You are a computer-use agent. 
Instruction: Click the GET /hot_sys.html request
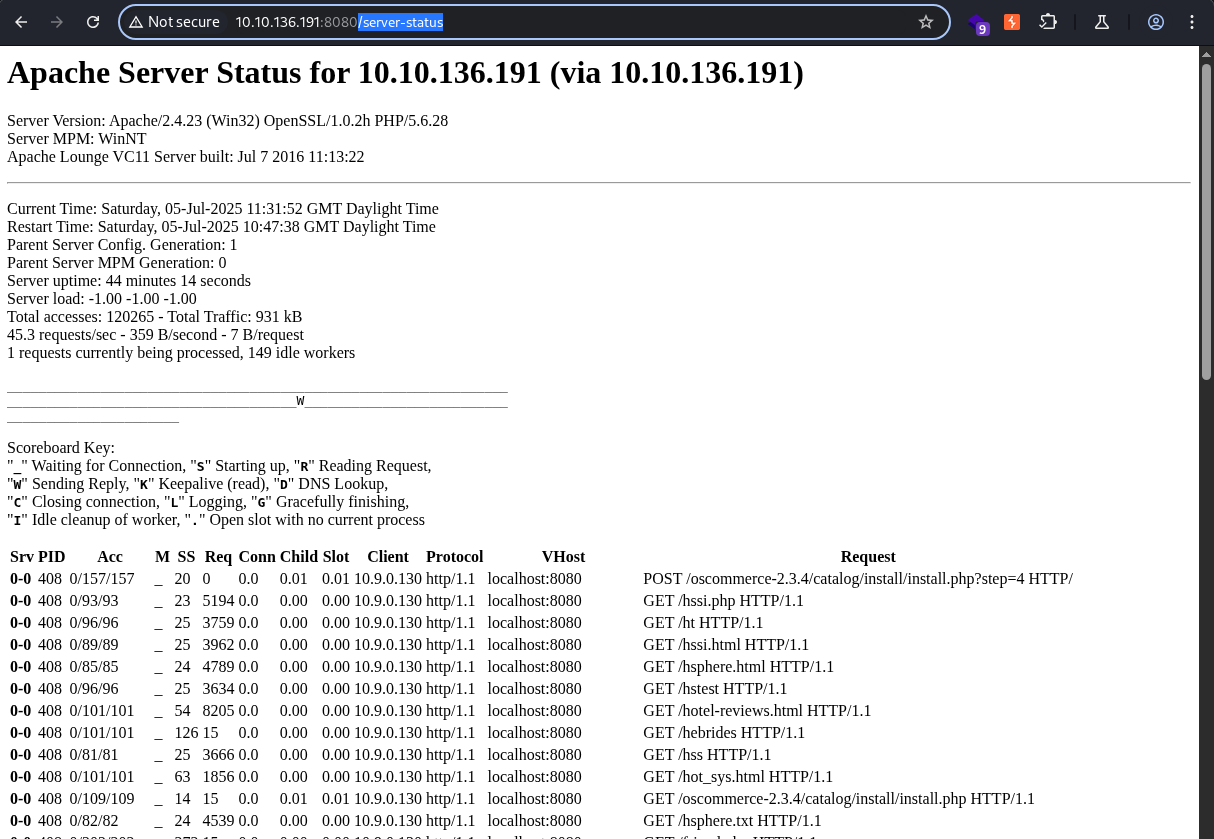tap(738, 777)
